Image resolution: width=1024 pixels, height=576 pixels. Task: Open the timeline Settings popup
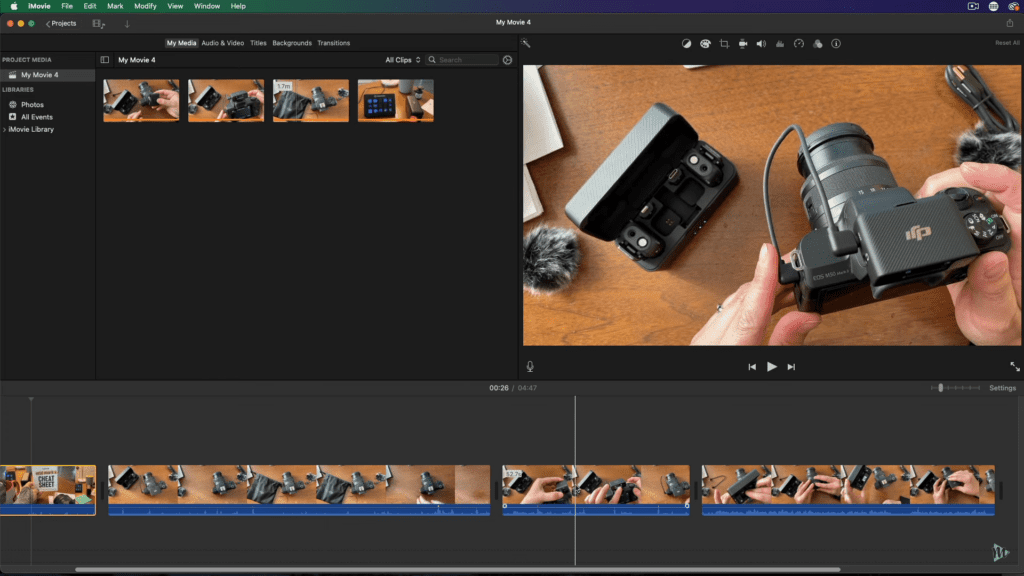[x=1002, y=388]
